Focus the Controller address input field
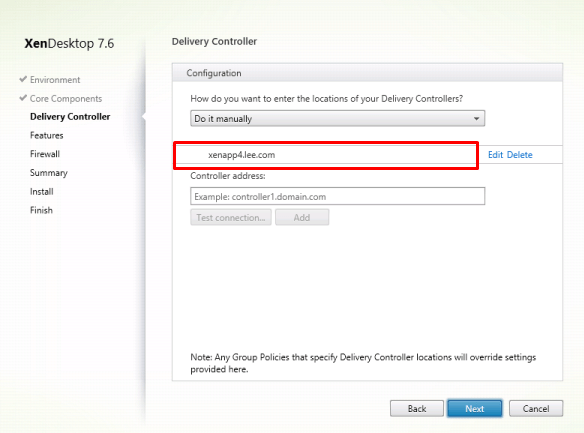 [337, 196]
